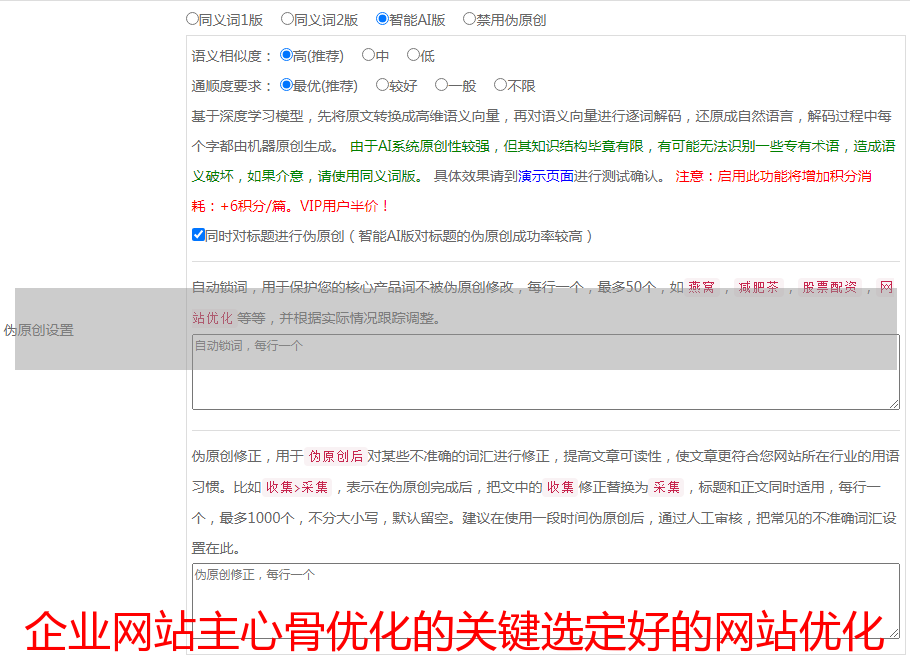This screenshot has width=911, height=658.
Task: Set 语义相似度 to 低
Action: point(413,56)
